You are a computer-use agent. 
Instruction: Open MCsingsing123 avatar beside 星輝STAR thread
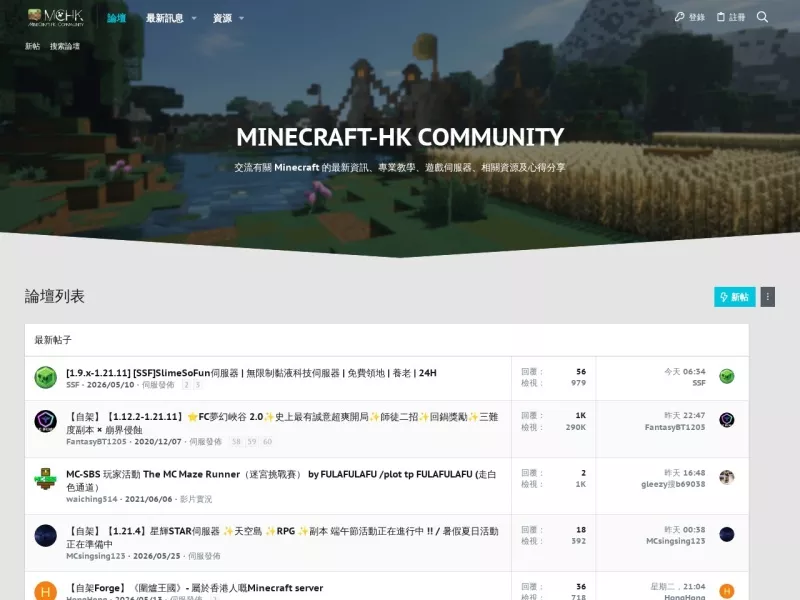45,536
